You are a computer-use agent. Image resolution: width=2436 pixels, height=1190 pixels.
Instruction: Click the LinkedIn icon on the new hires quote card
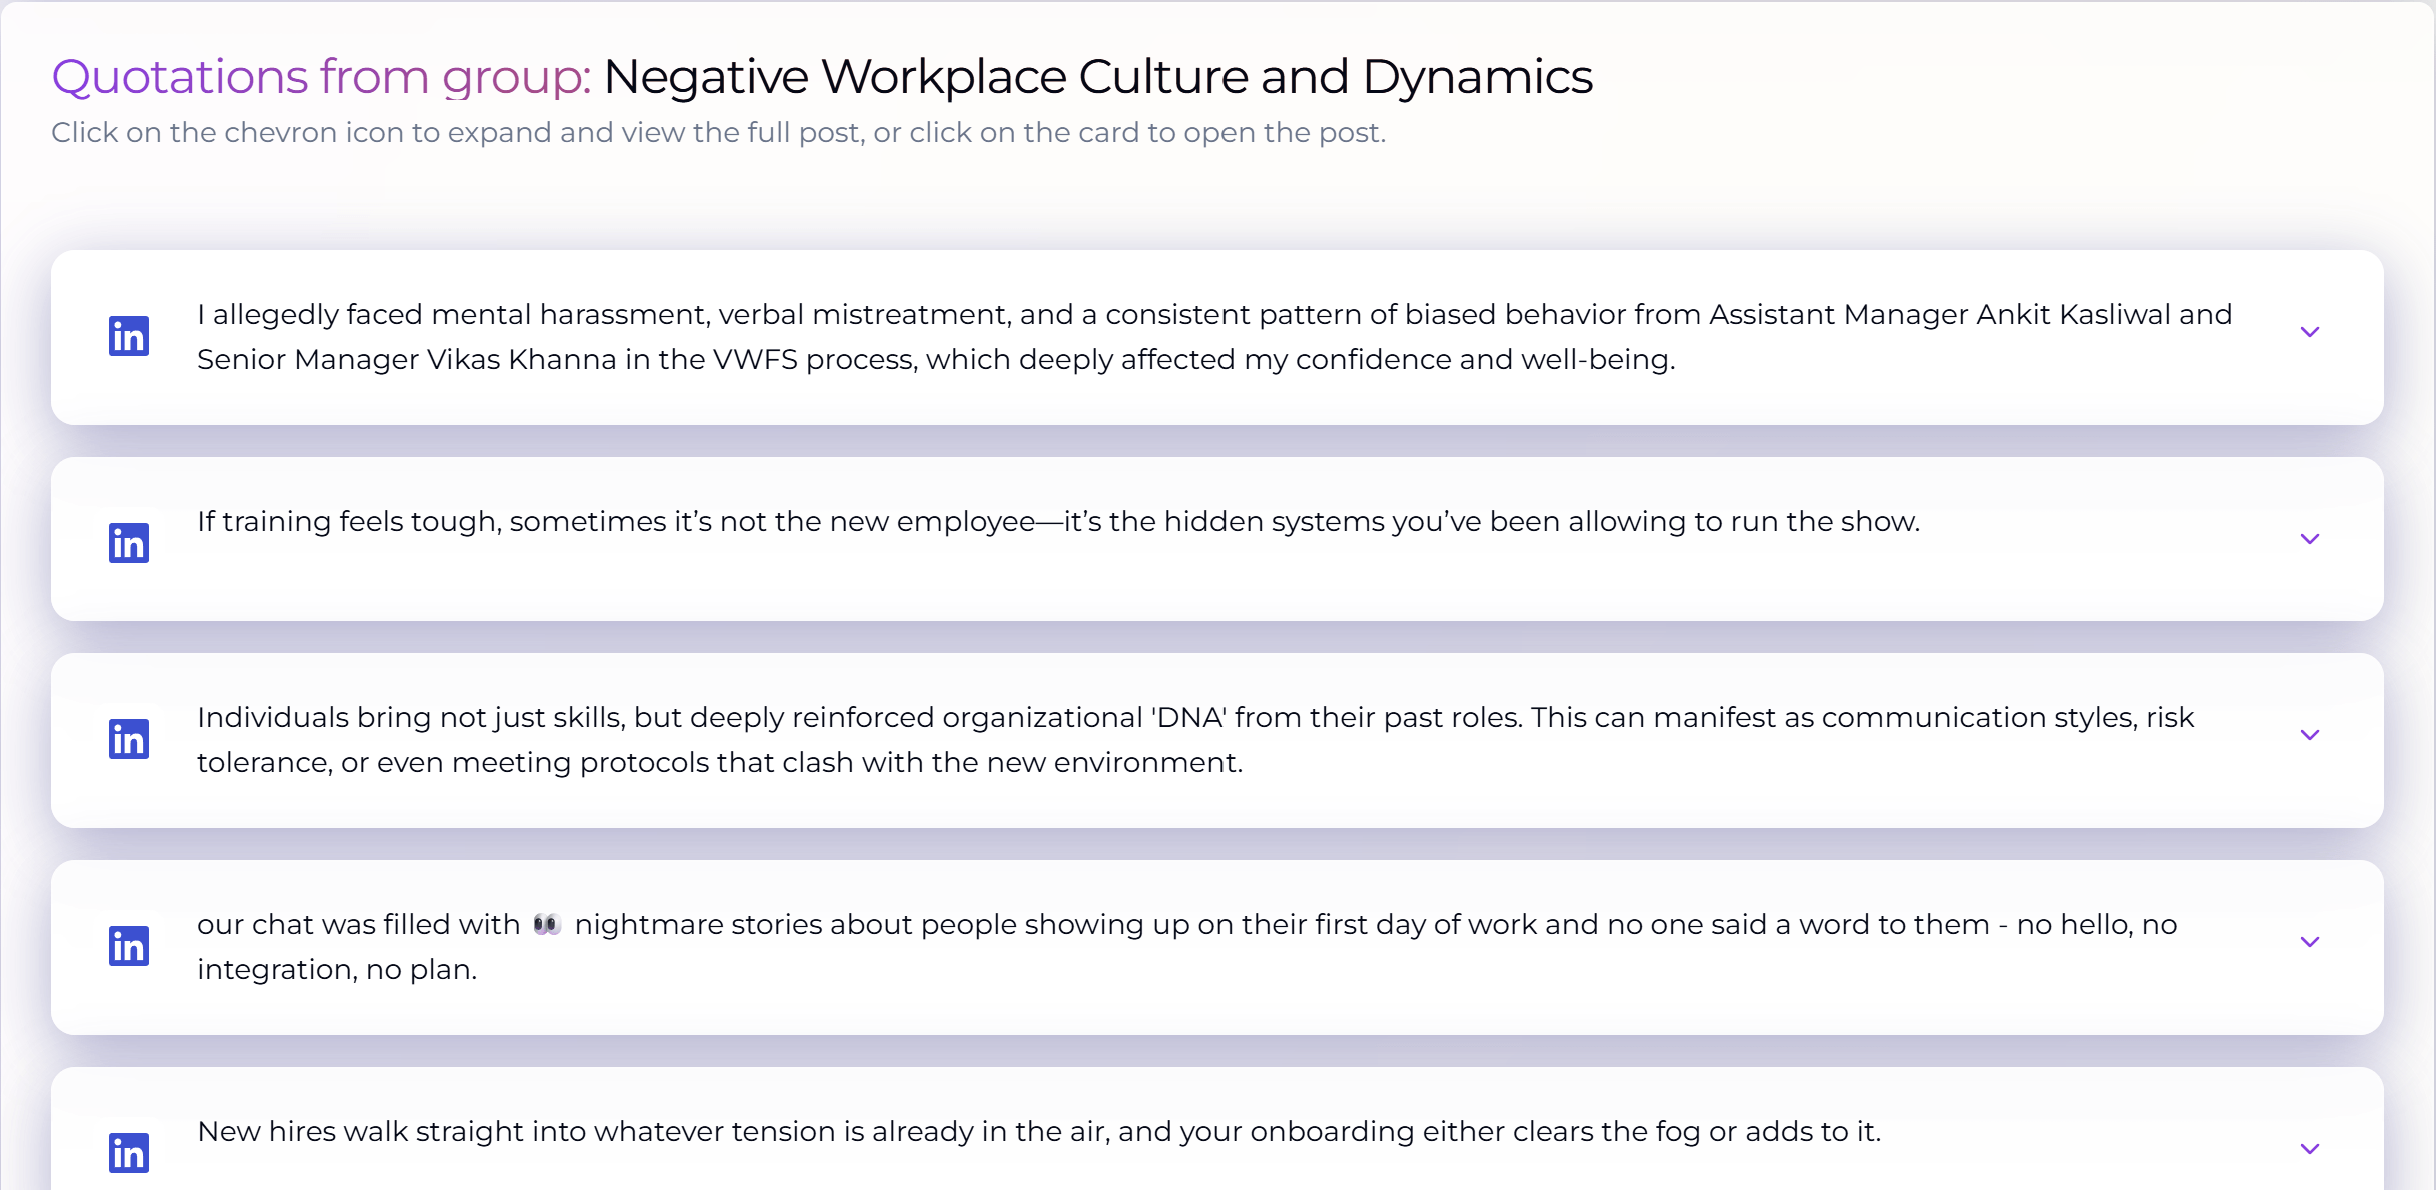(x=128, y=1152)
